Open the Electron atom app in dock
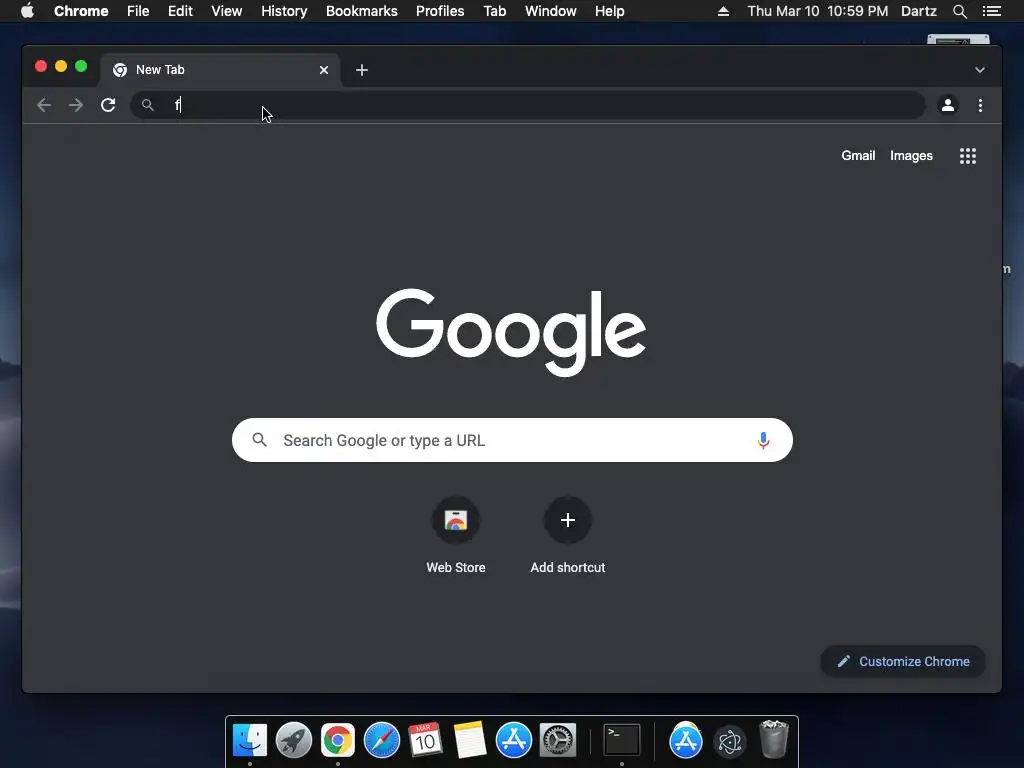Viewport: 1024px width, 768px height. coord(729,742)
